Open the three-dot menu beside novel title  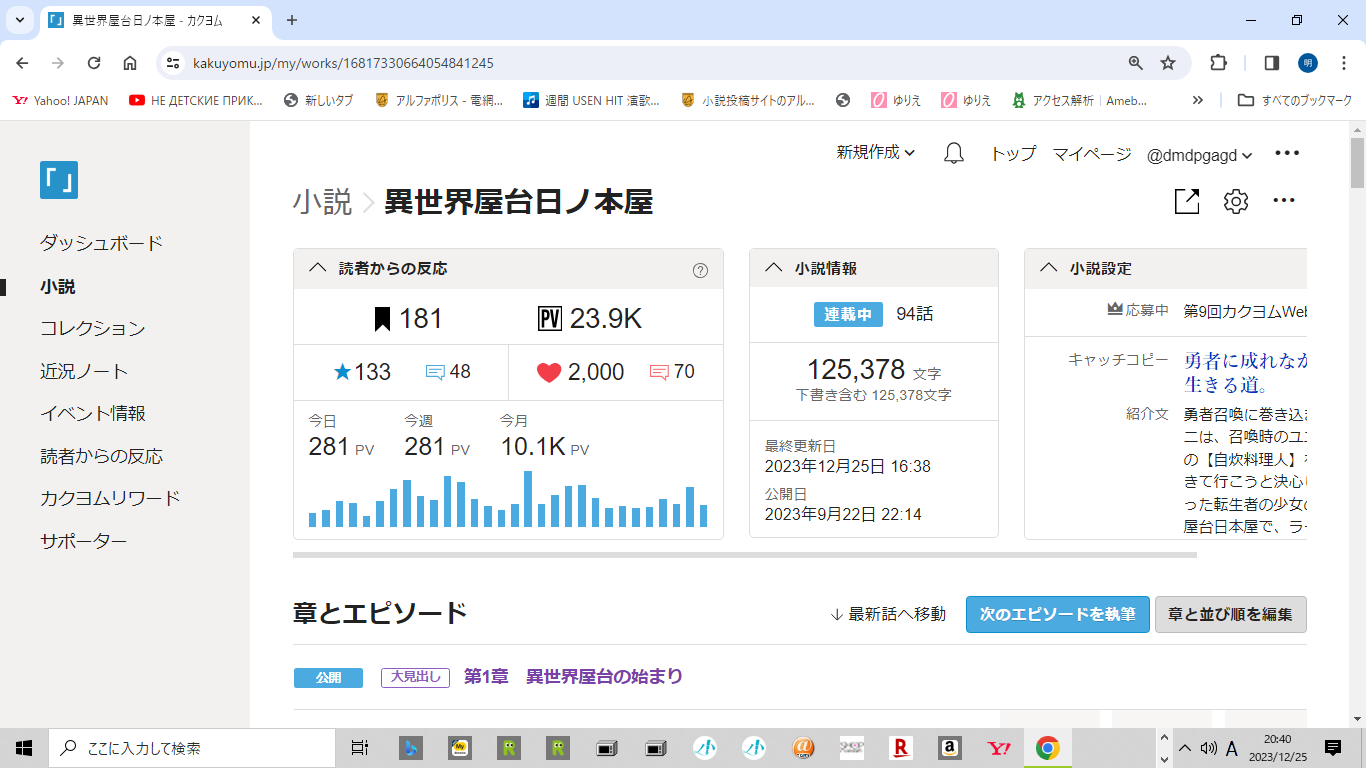click(1284, 201)
